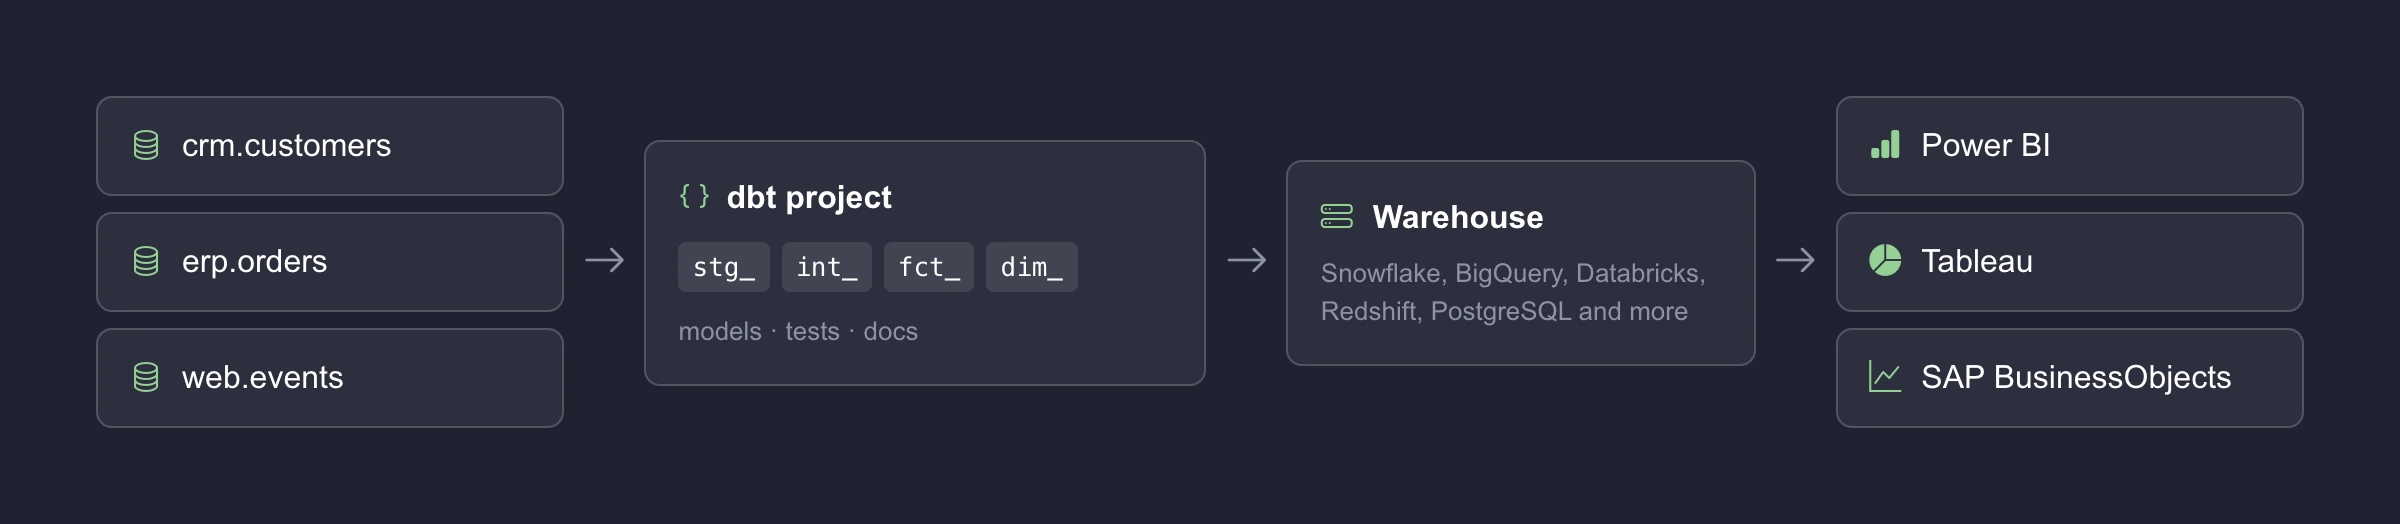Click the web.events database icon
2400x524 pixels.
pyautogui.click(x=146, y=378)
